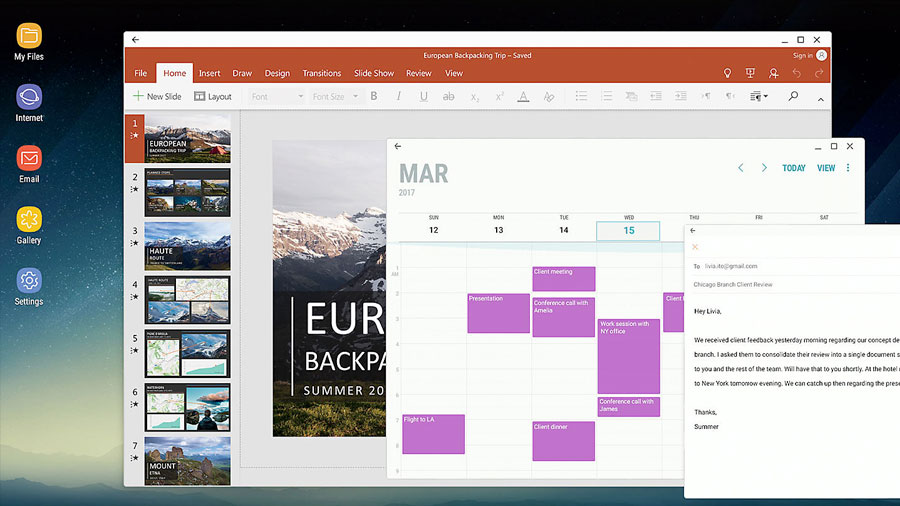Switch to the View tab
Image resolution: width=900 pixels, height=506 pixels.
point(453,73)
